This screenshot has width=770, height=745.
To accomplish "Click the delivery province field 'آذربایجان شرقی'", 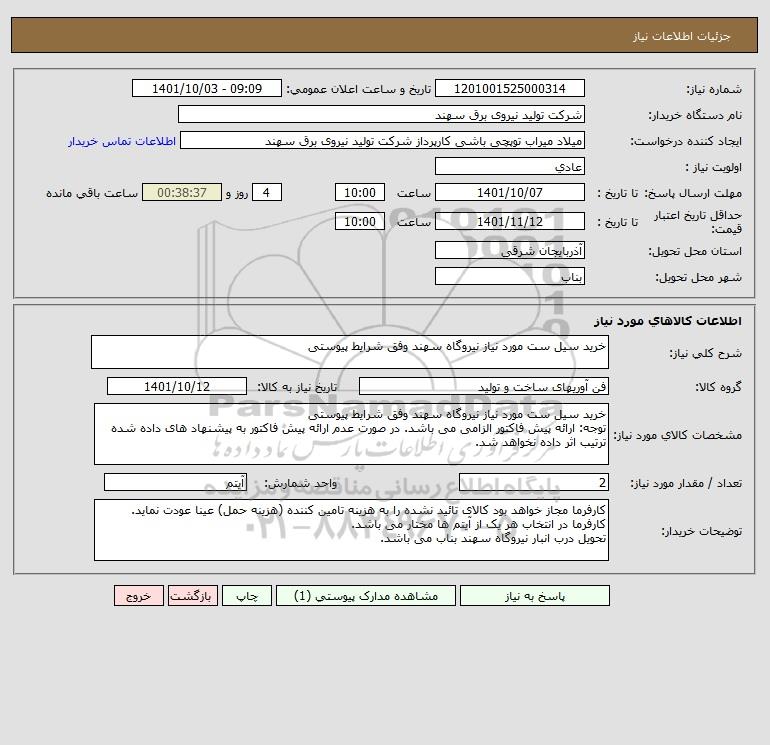I will click(510, 250).
